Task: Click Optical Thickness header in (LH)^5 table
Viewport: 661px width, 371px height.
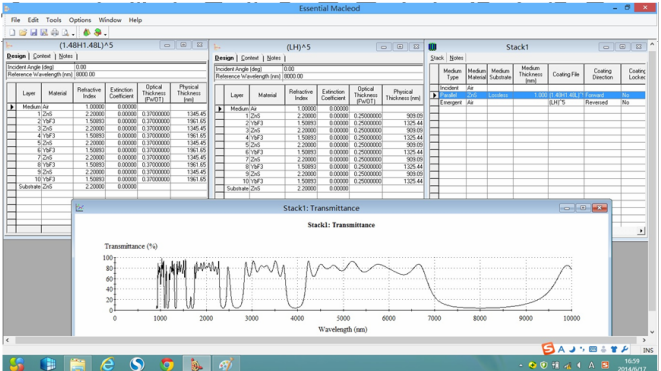Action: tap(365, 95)
